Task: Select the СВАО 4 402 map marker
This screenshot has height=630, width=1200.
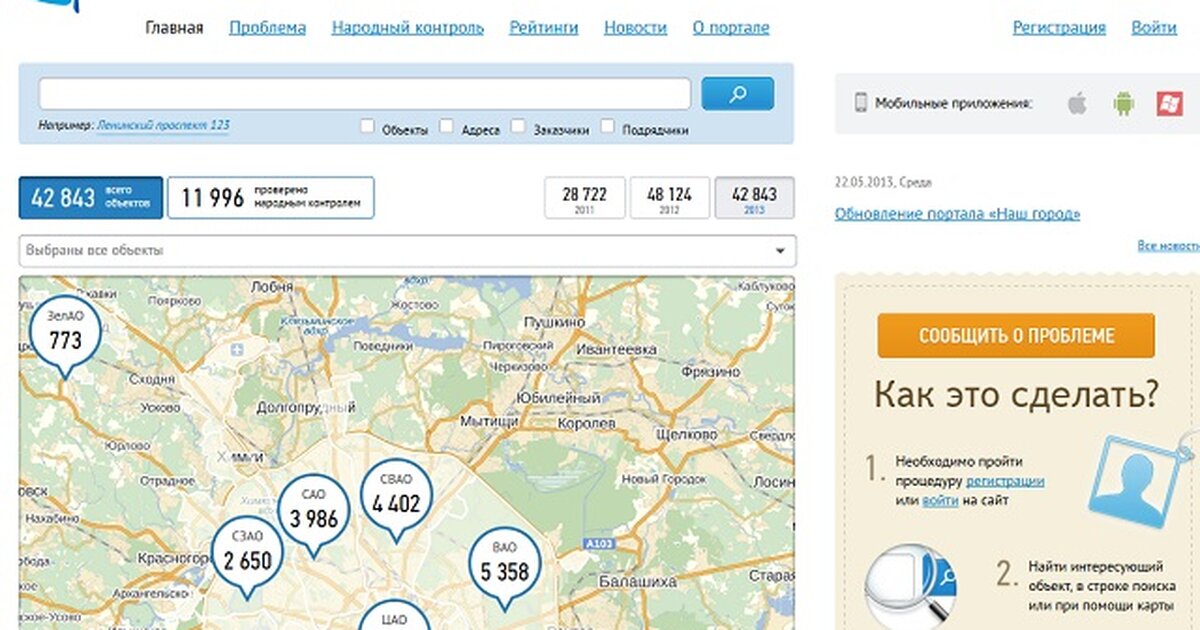Action: 396,498
